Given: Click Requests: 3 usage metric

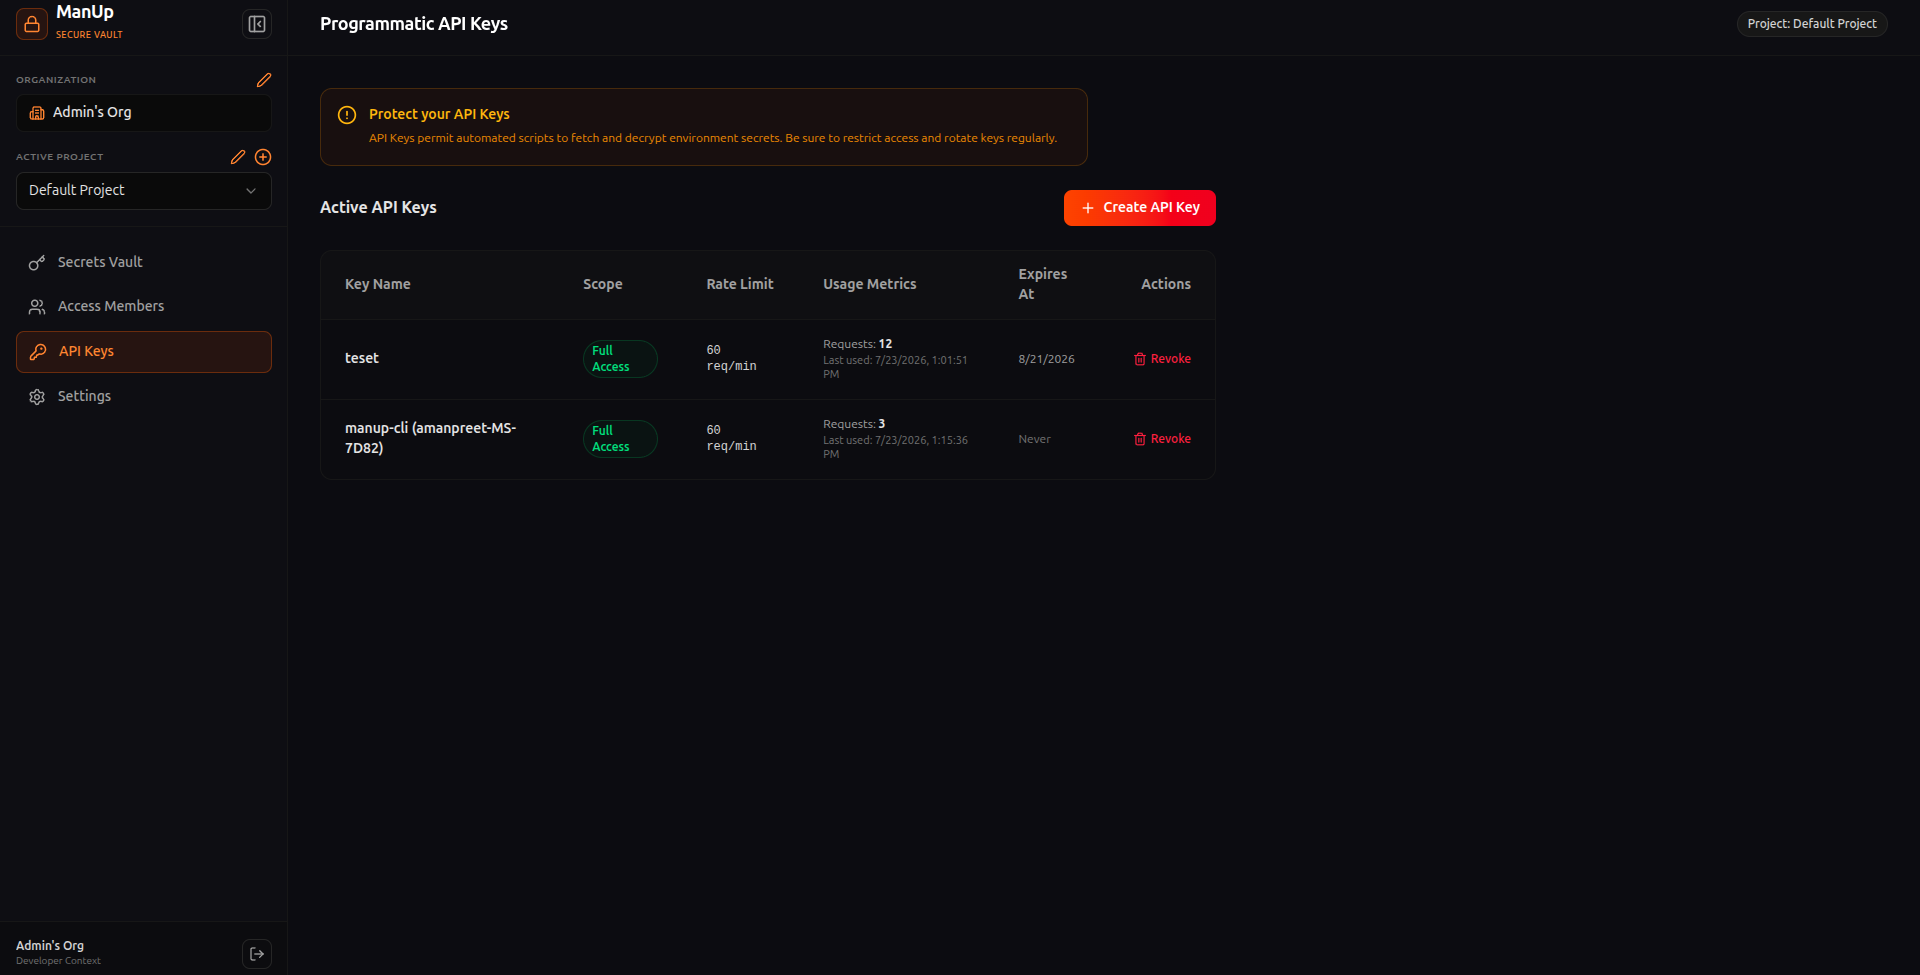Looking at the screenshot, I should point(854,424).
